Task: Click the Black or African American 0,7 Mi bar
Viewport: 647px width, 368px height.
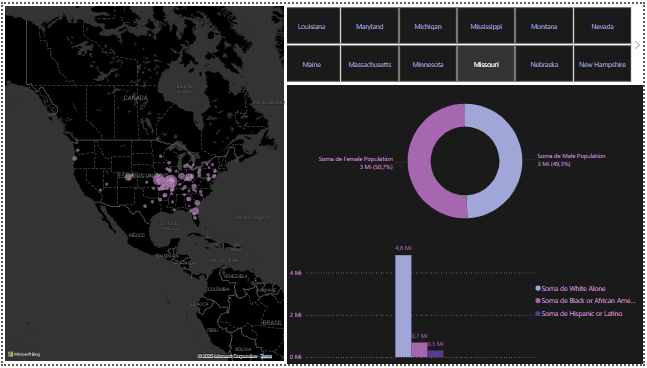Action: [419, 349]
